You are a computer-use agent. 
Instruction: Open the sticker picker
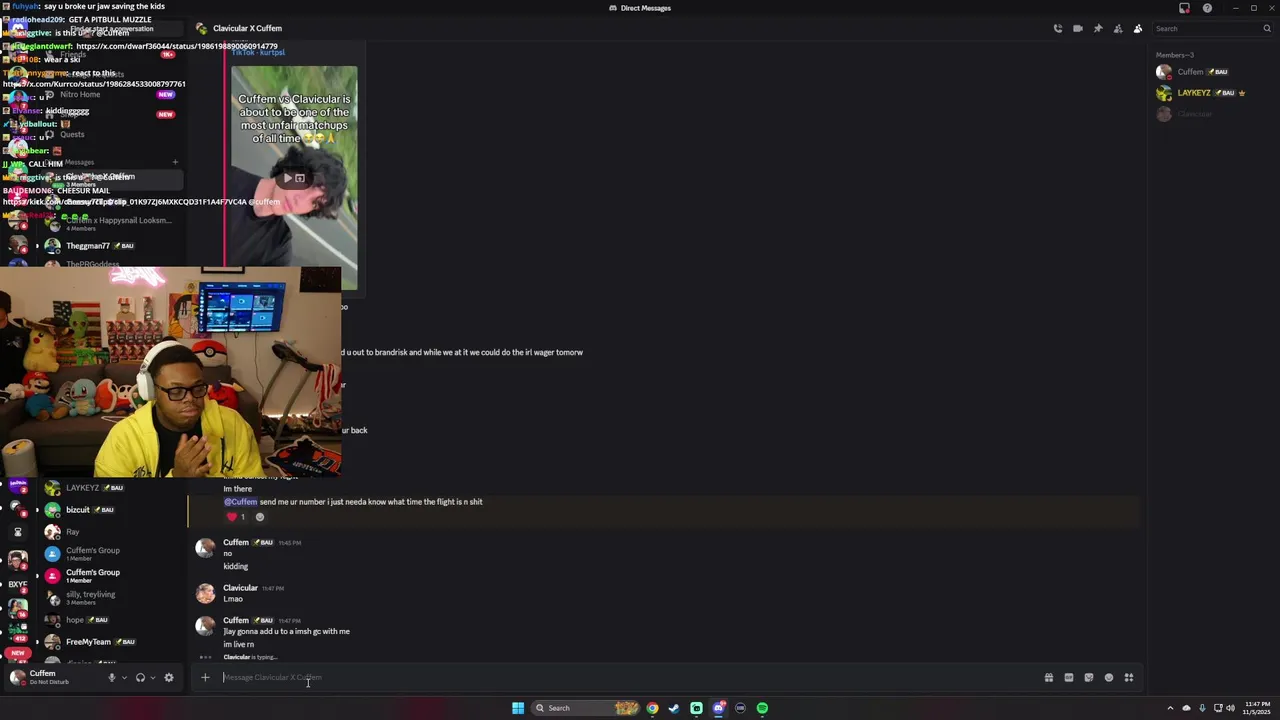point(1089,677)
